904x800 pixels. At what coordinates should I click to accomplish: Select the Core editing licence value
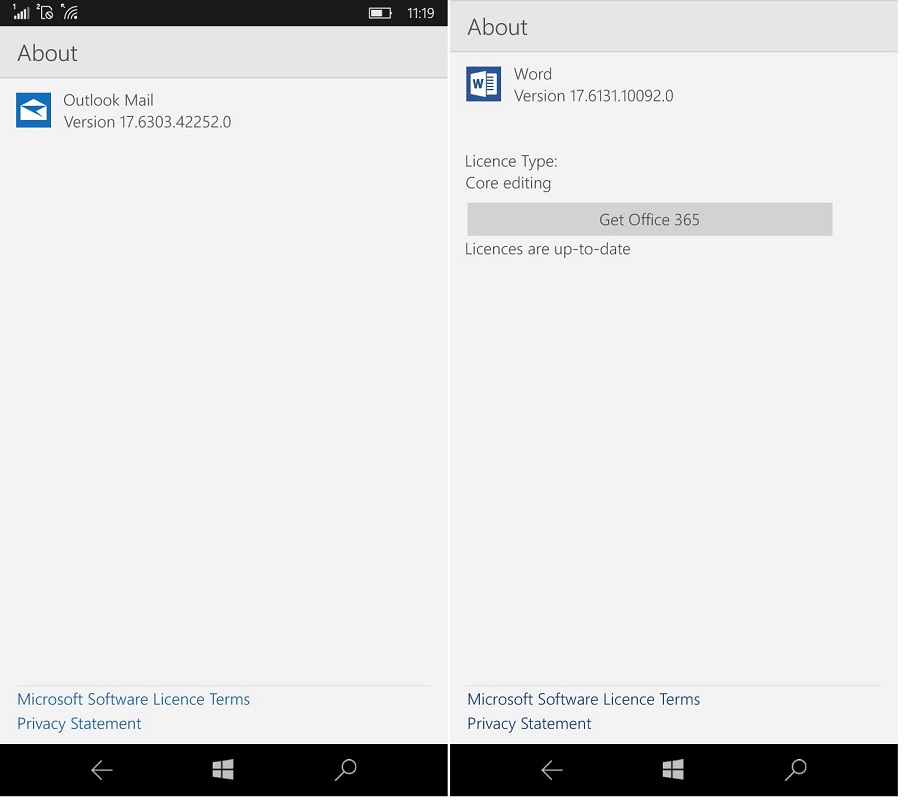coord(508,183)
